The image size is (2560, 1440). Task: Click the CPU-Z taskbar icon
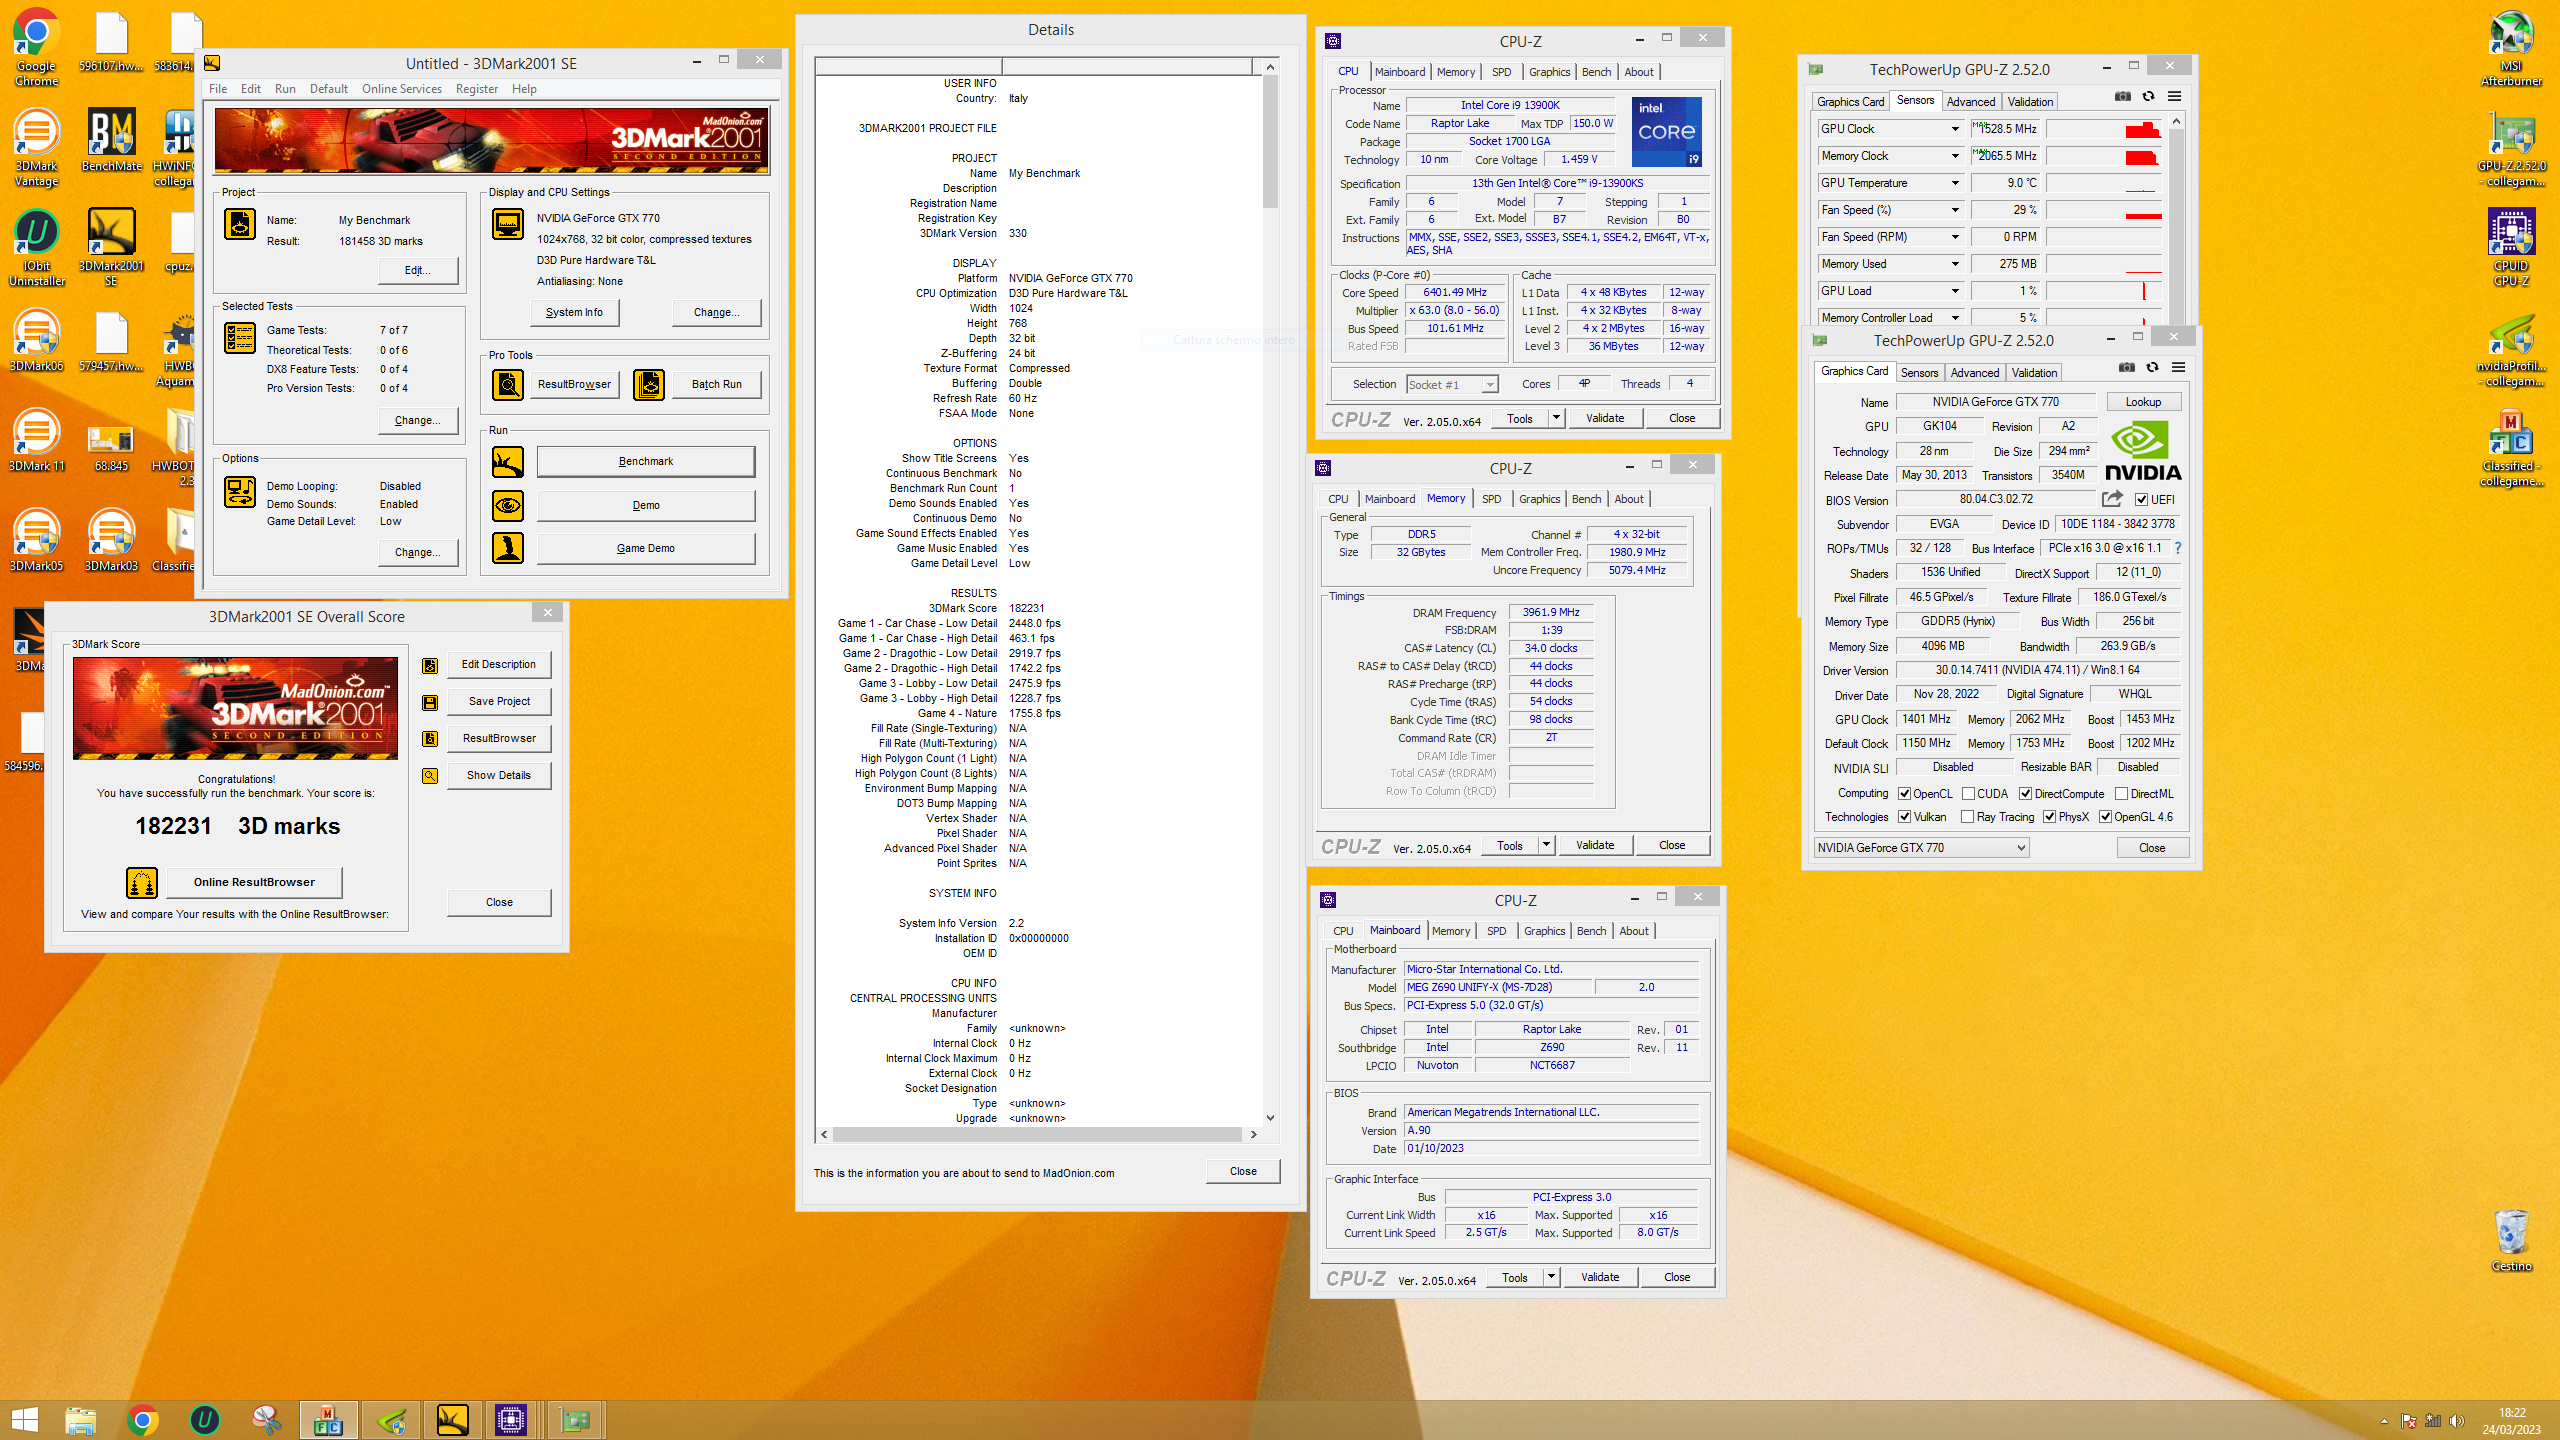pos(511,1420)
